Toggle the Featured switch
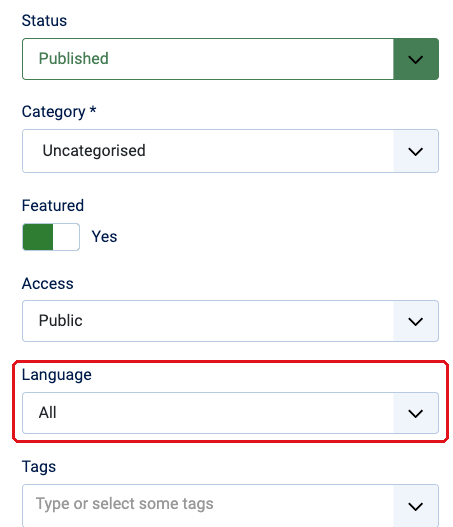453x527 pixels. (x=51, y=237)
